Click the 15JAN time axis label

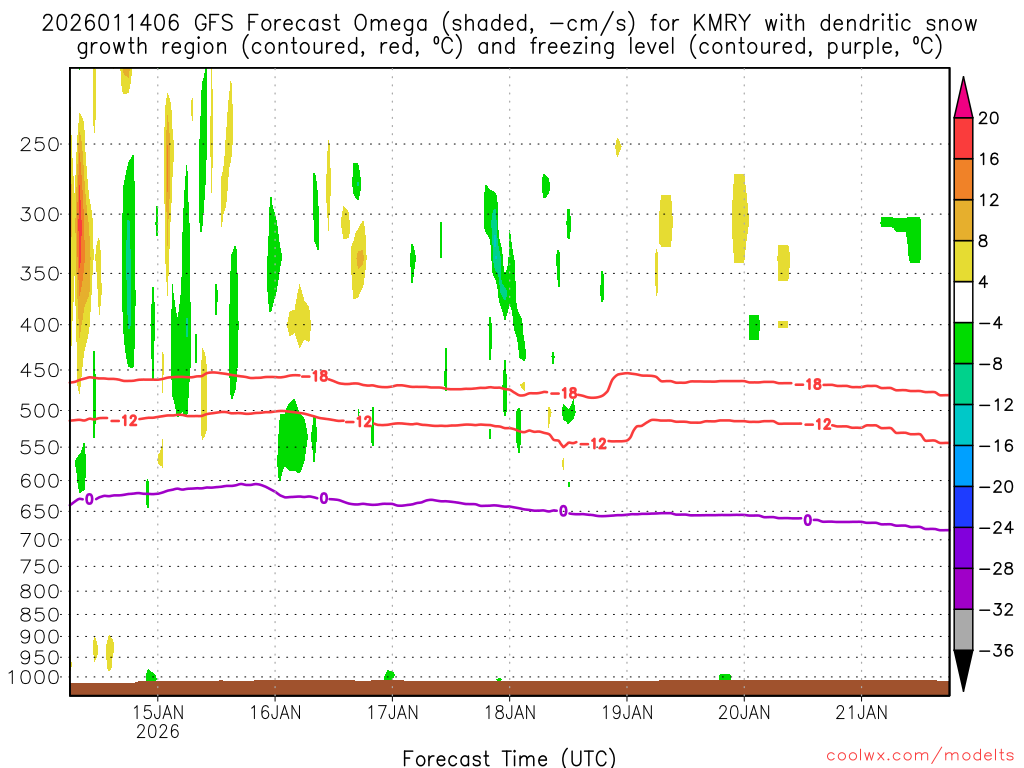(157, 712)
